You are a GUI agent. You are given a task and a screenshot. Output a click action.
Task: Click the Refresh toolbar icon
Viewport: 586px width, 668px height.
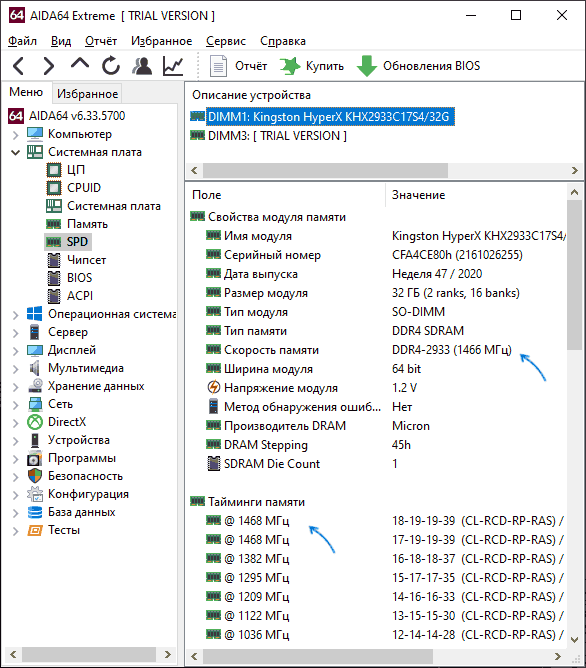pos(111,66)
